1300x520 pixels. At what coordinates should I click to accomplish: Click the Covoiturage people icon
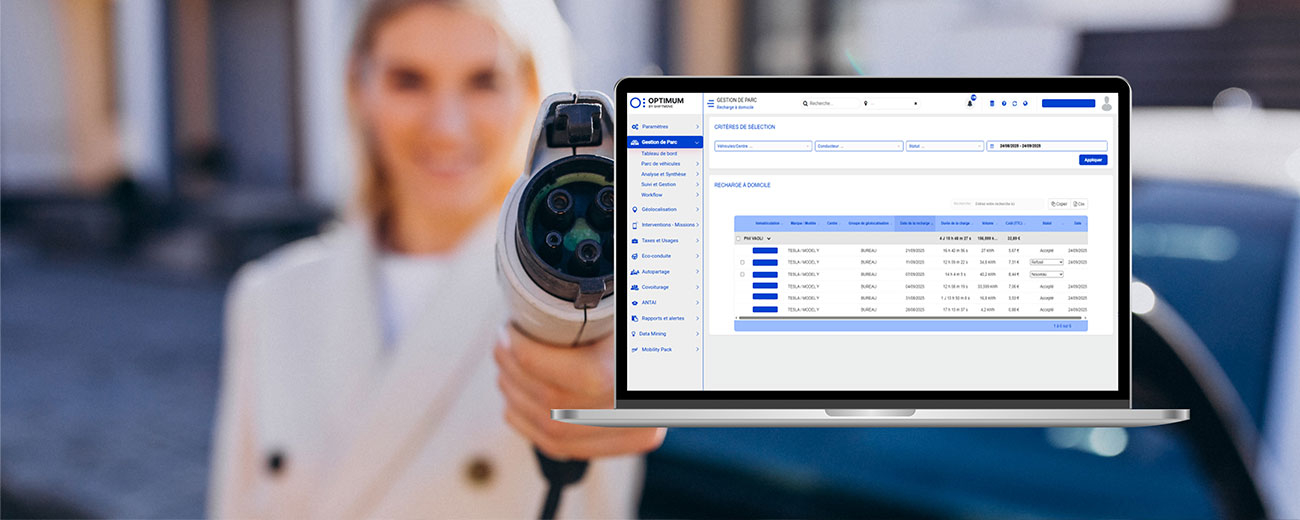pos(635,287)
